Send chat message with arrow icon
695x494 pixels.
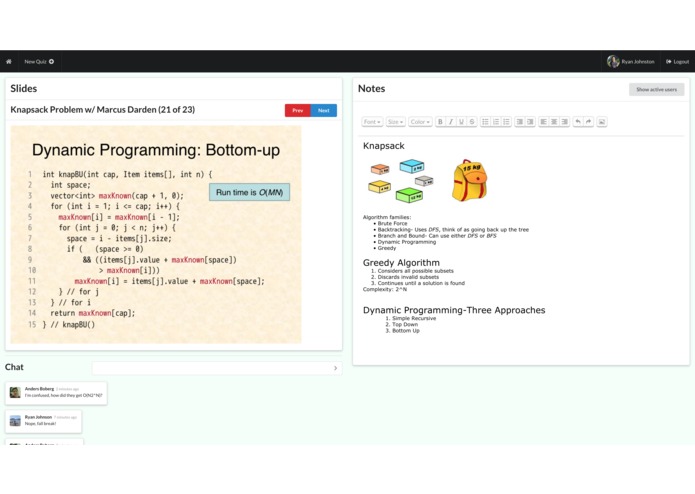click(x=335, y=368)
